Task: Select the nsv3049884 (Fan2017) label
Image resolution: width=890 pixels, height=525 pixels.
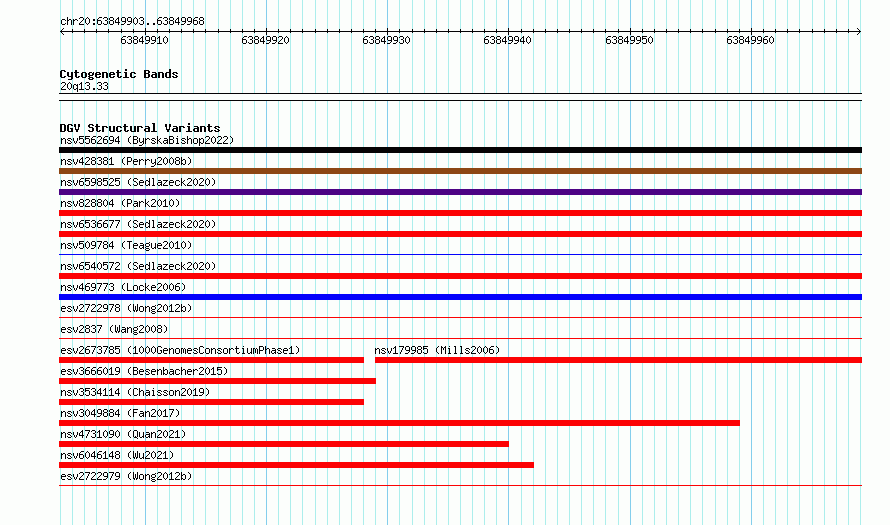Action: click(120, 413)
